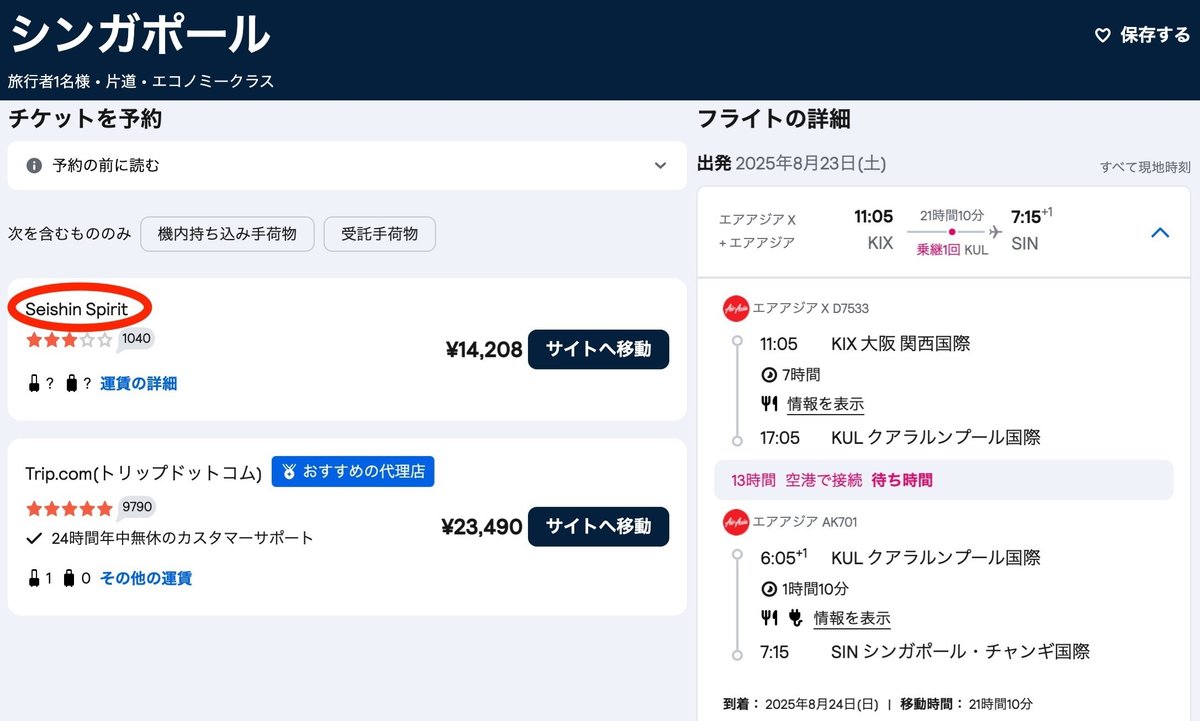Click サイトへ移動 for the Seishin Spirit fare
Image resolution: width=1200 pixels, height=721 pixels.
pos(598,350)
